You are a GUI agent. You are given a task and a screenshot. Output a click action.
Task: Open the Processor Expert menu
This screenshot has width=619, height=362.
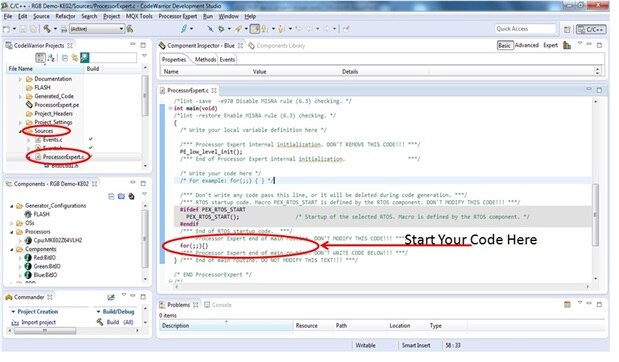[x=178, y=16]
